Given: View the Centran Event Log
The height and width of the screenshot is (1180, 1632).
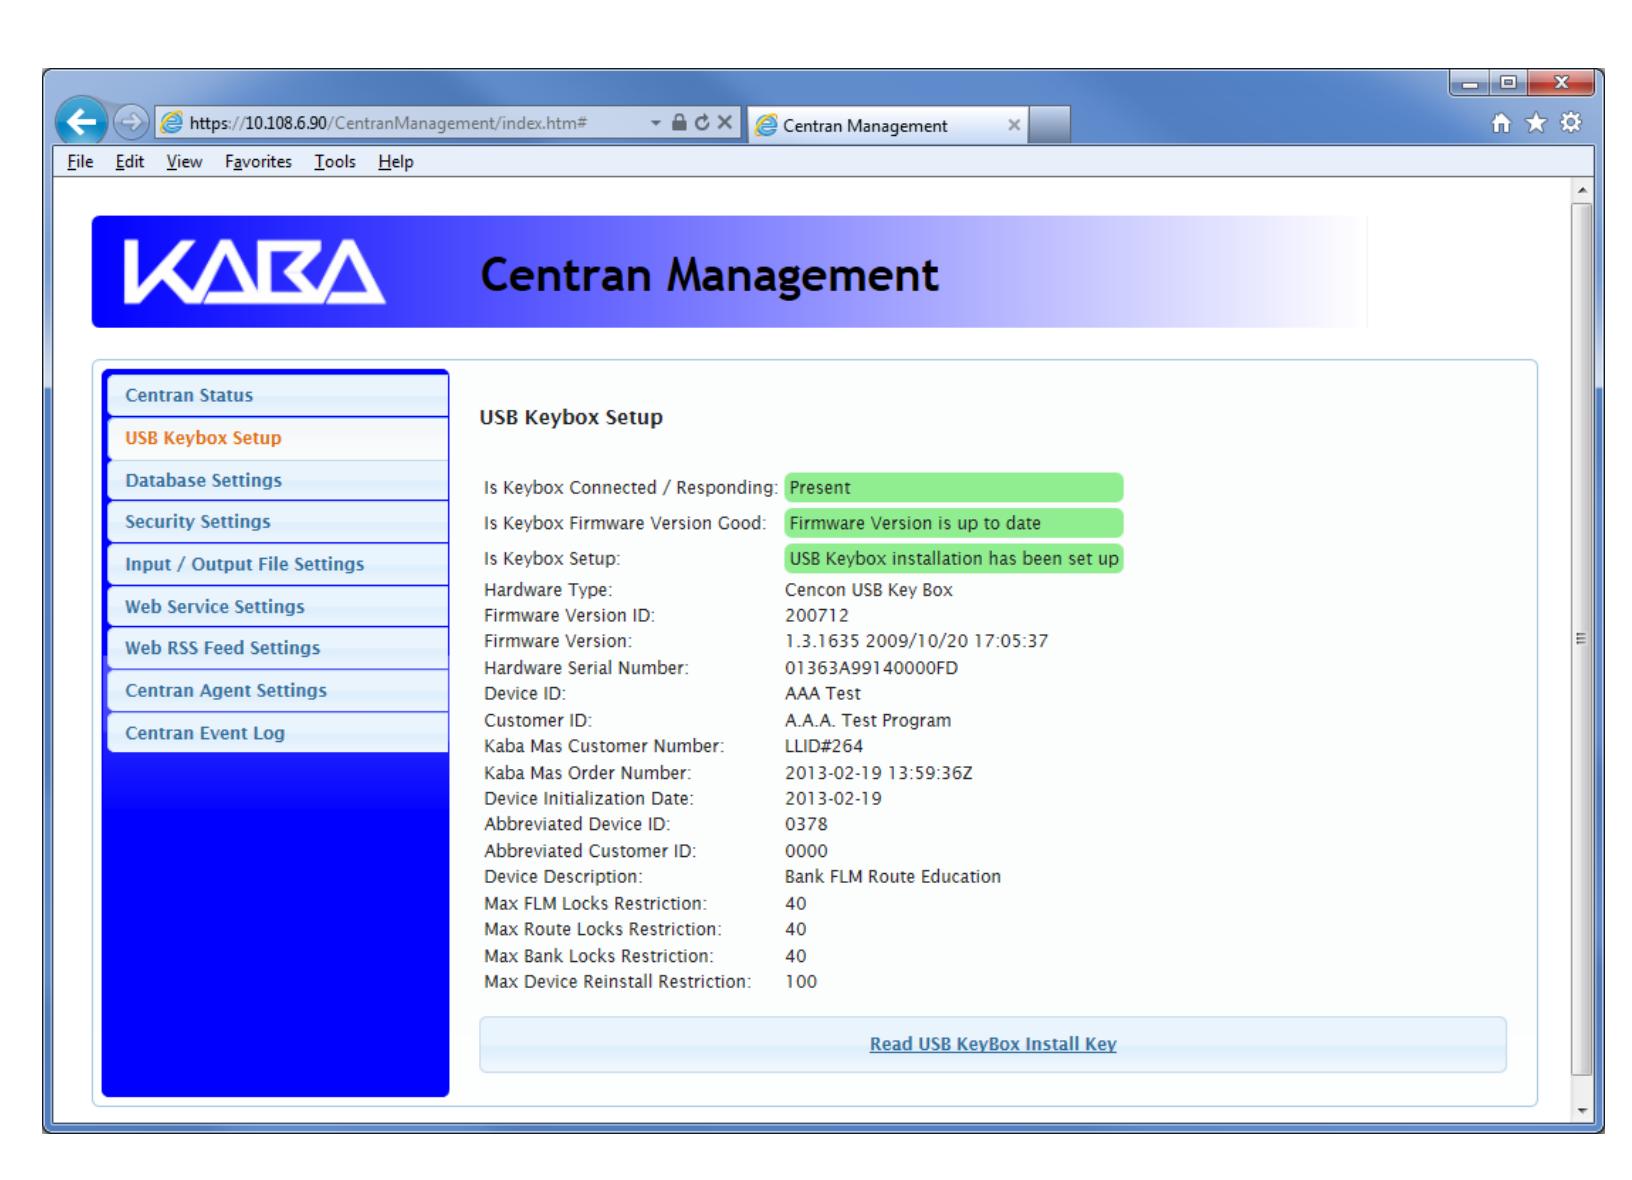Looking at the screenshot, I should (278, 733).
